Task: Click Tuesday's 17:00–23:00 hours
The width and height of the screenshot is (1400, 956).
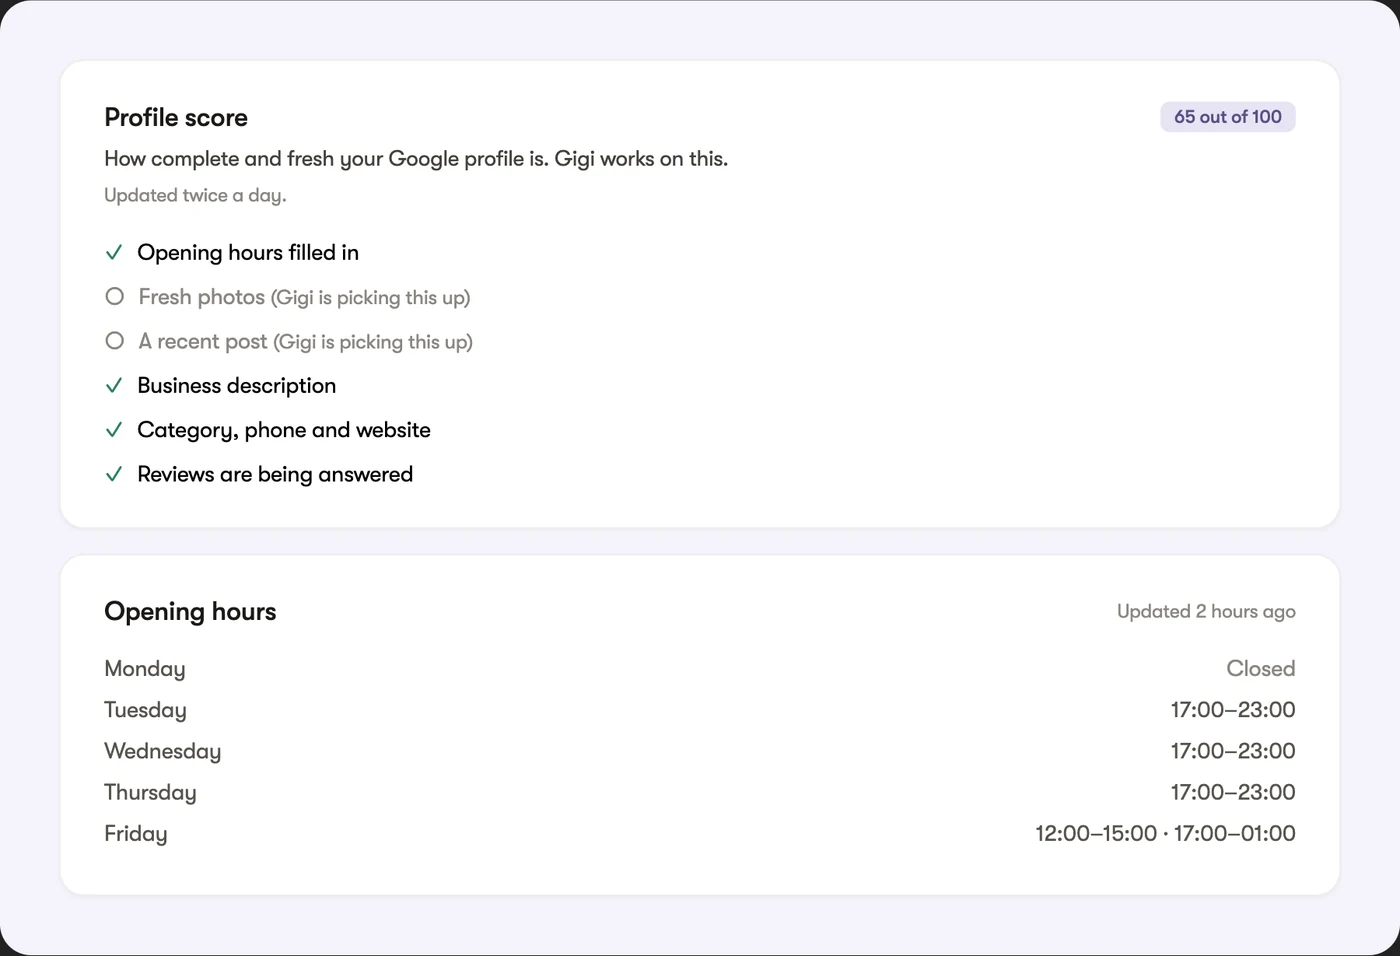Action: pyautogui.click(x=1233, y=710)
